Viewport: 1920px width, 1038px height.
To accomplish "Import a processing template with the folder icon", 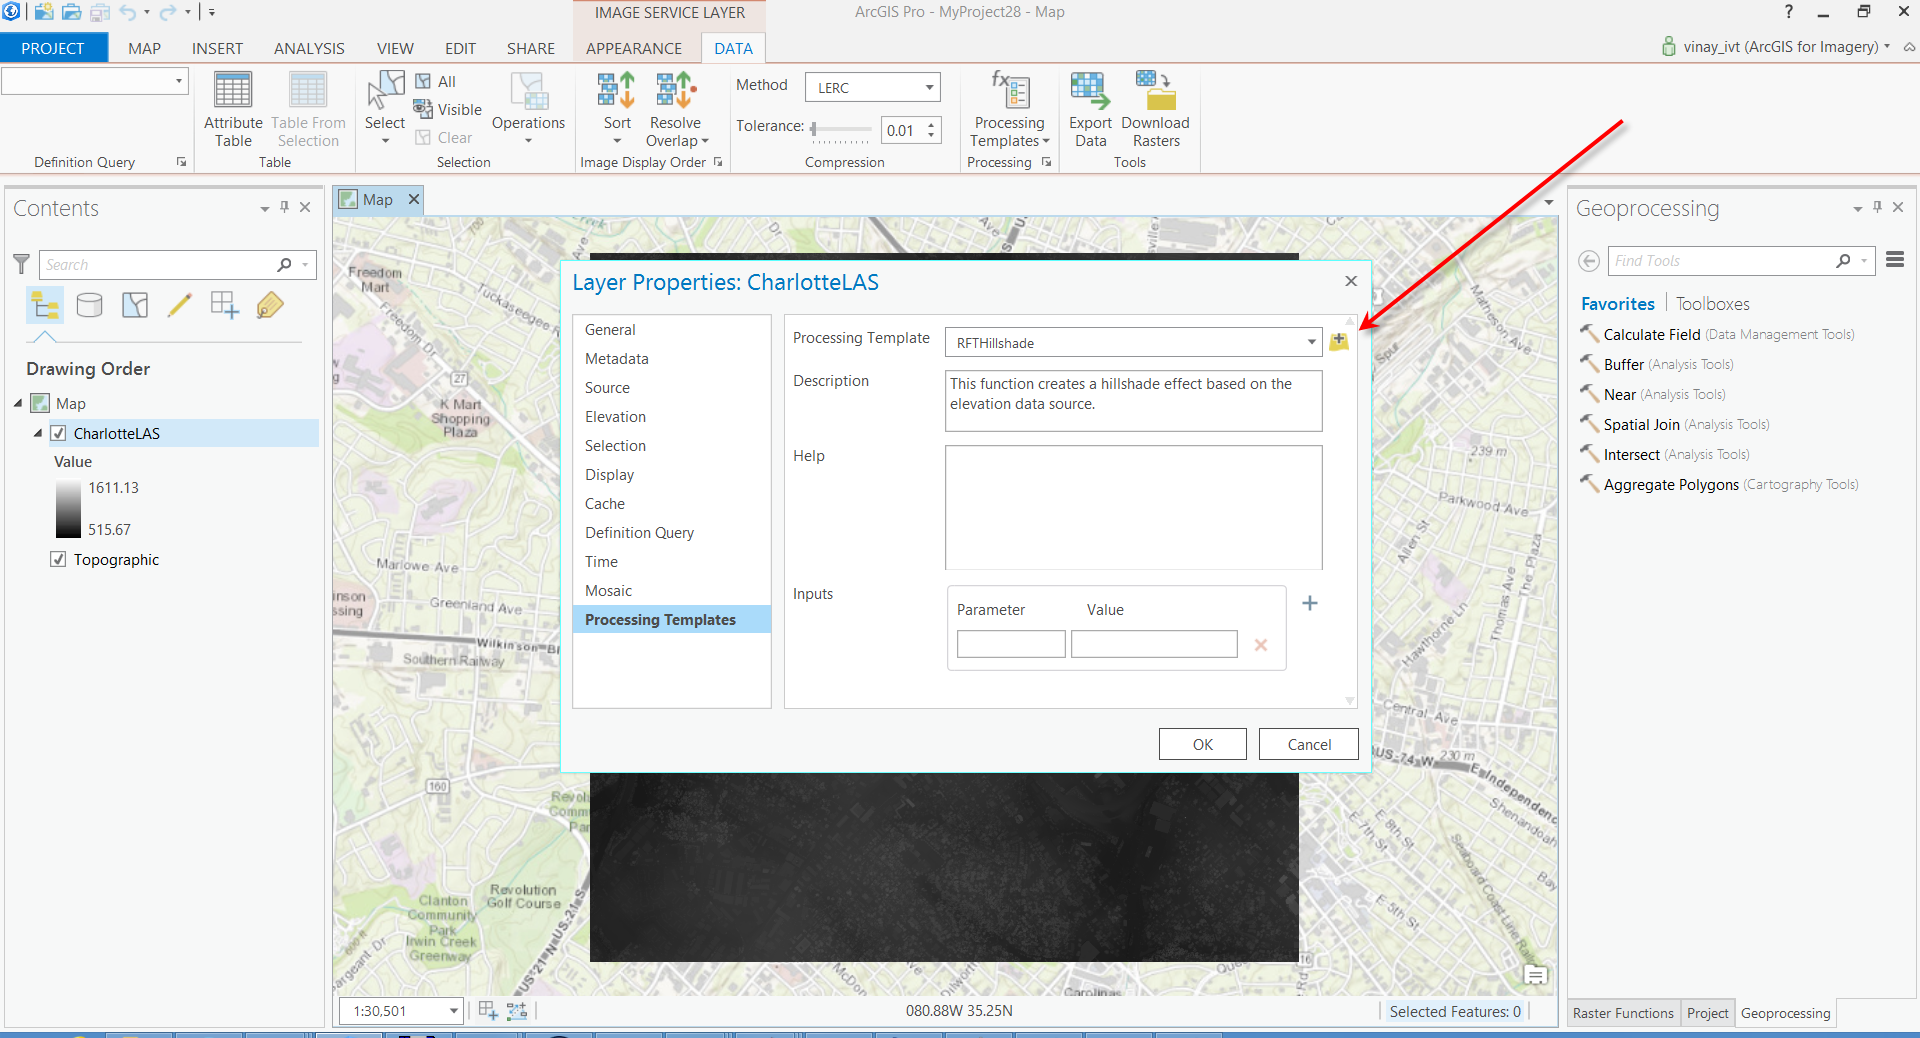I will coord(1339,342).
